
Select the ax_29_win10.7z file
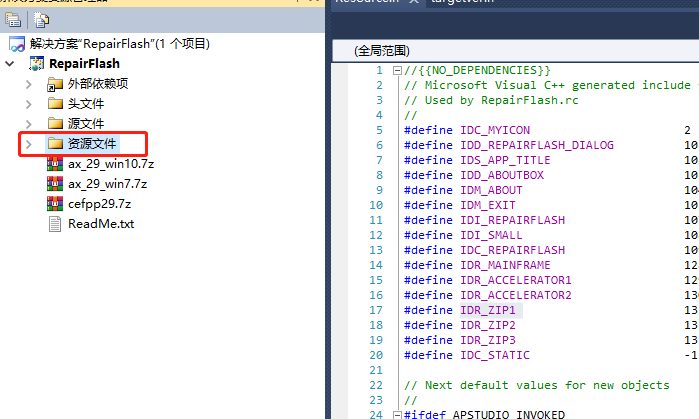click(x=111, y=164)
